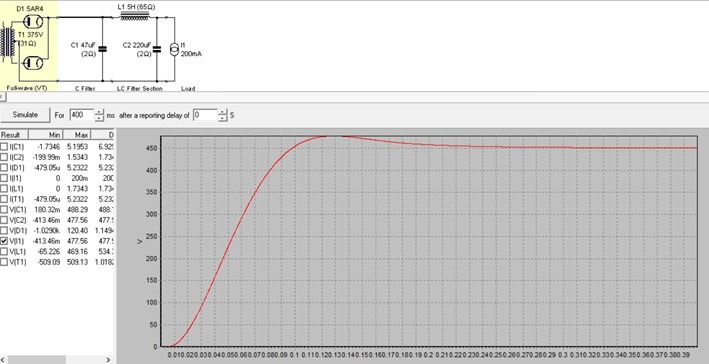The height and width of the screenshot is (364, 709).
Task: Enable the I(C2) result checkbox
Action: tap(4, 157)
